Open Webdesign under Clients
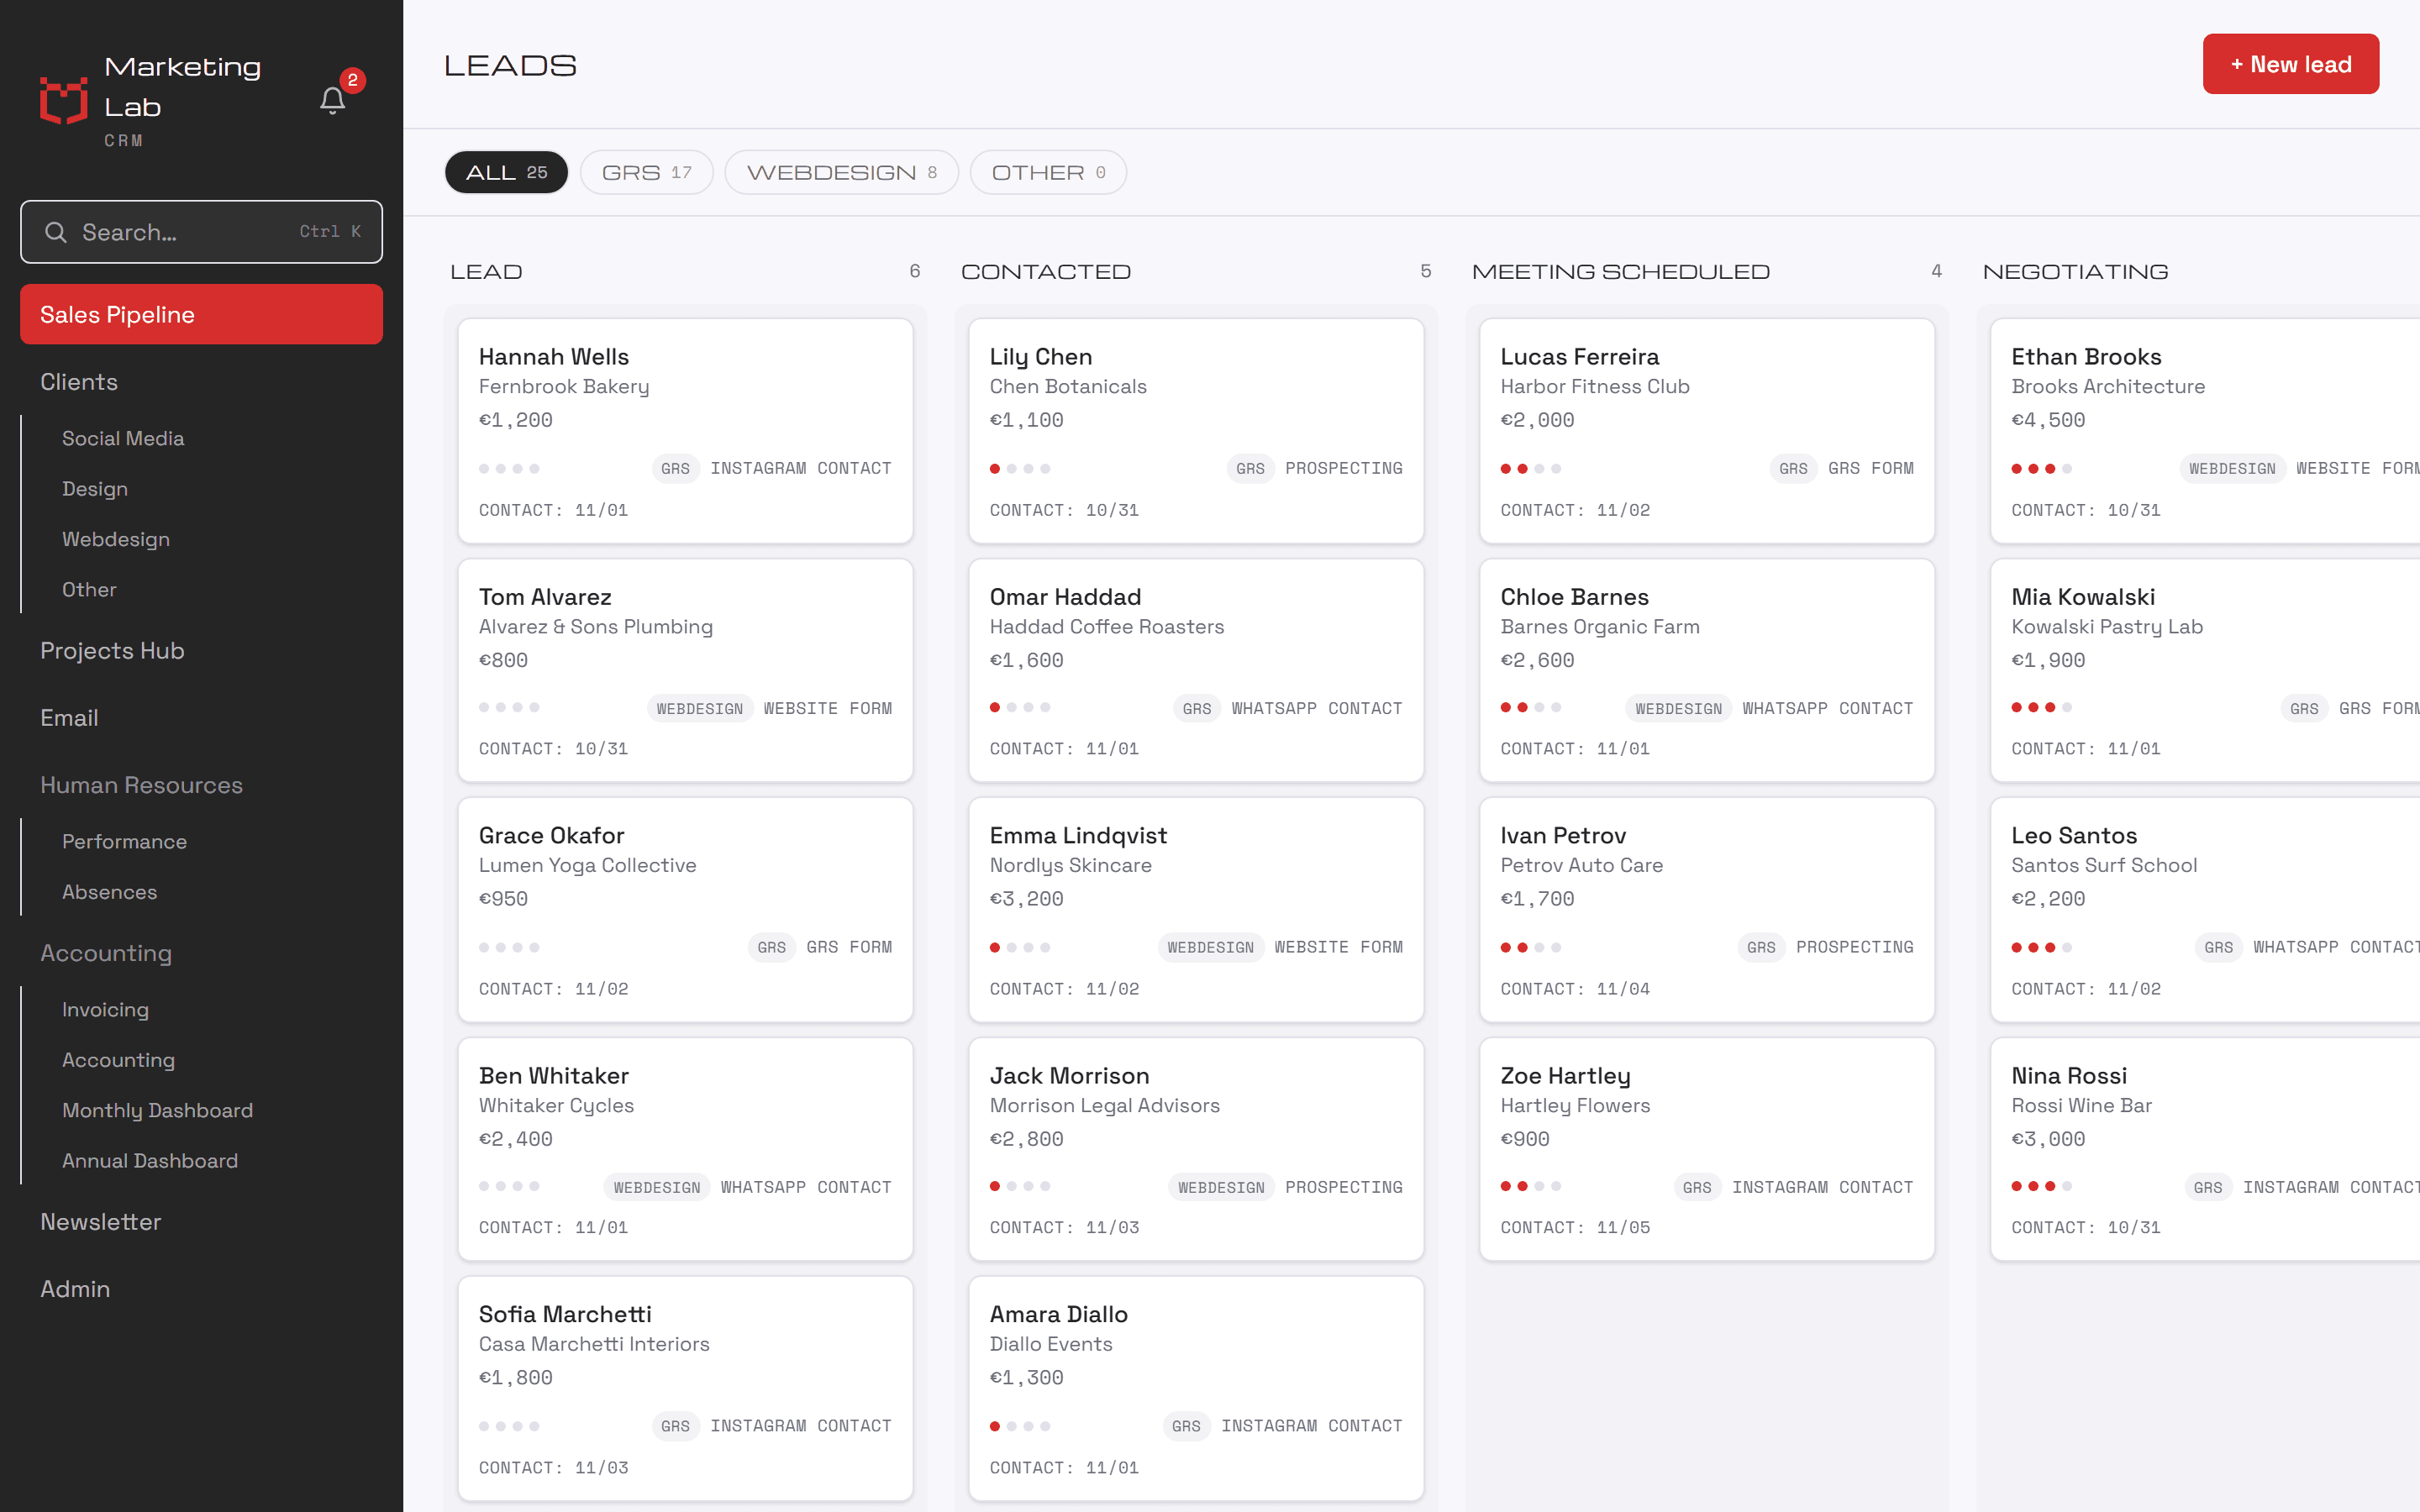 pos(116,539)
